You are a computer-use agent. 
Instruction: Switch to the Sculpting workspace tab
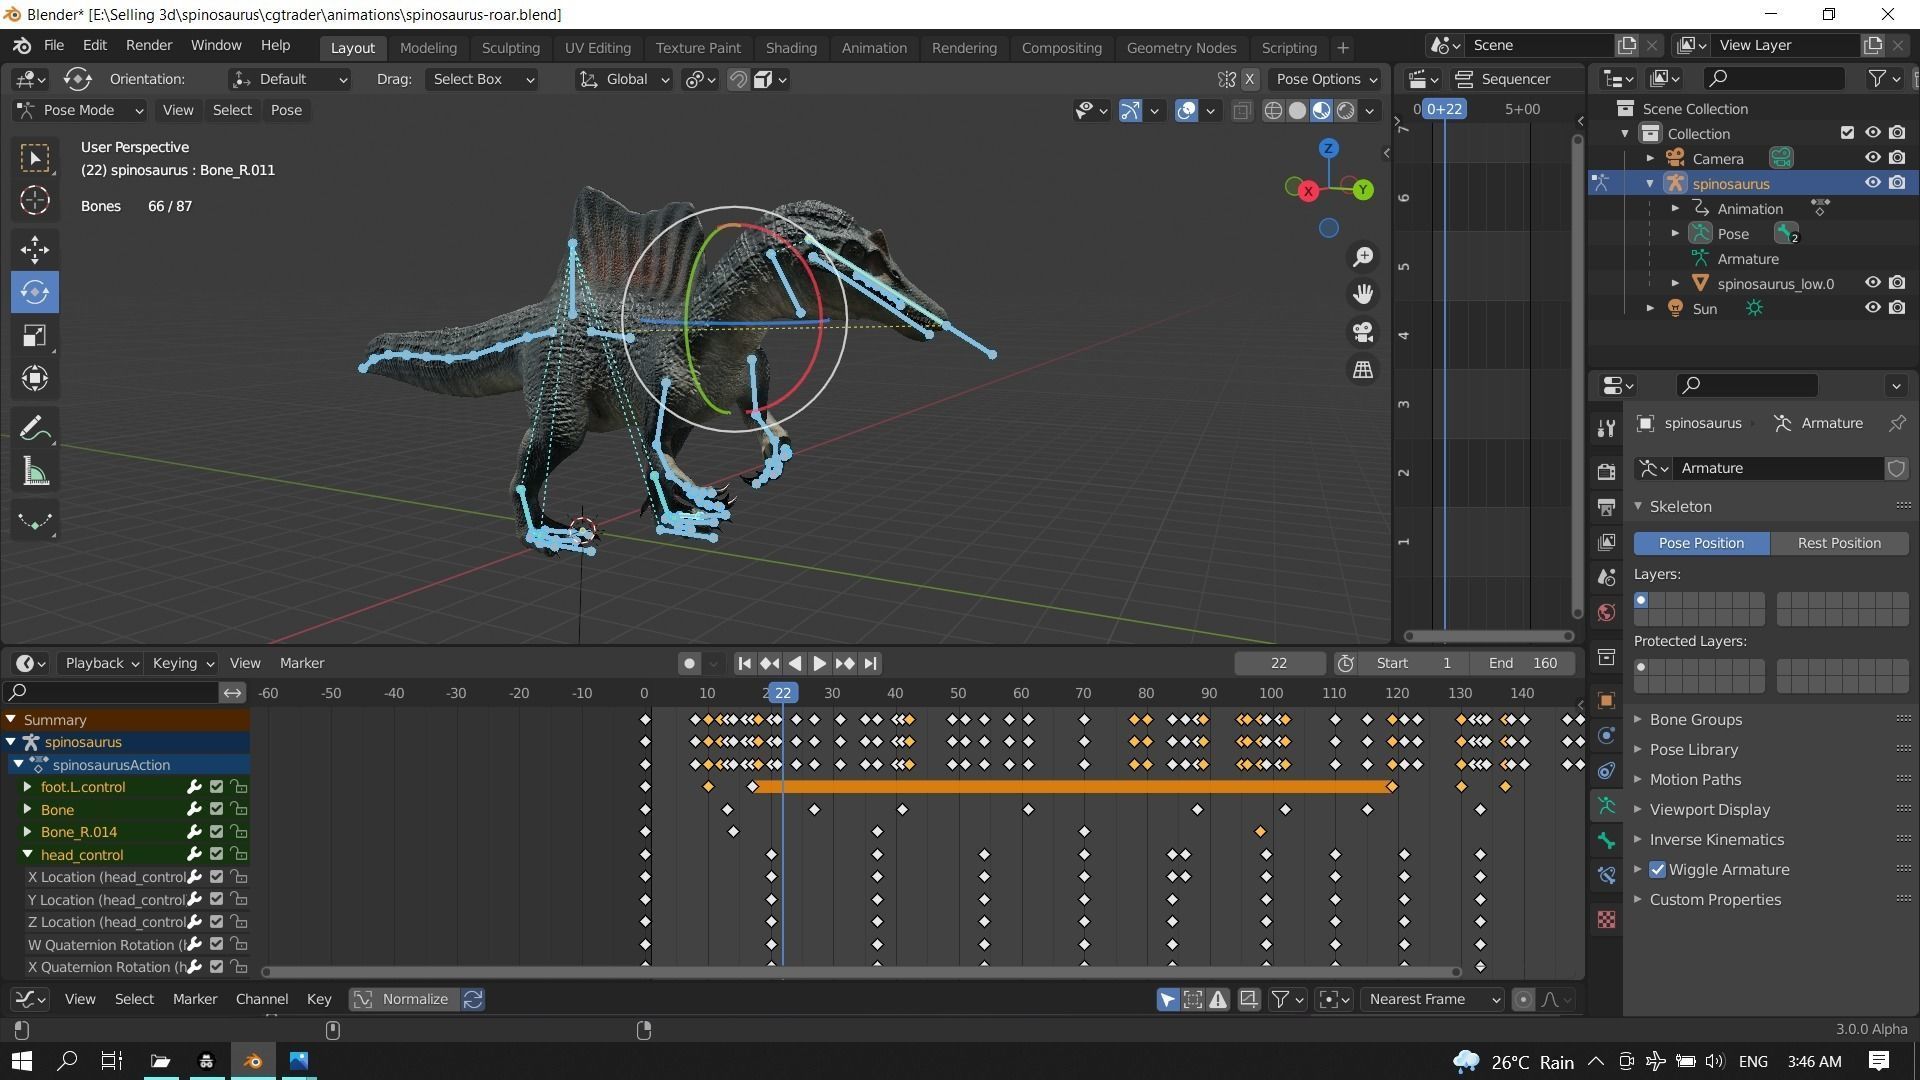click(x=510, y=48)
